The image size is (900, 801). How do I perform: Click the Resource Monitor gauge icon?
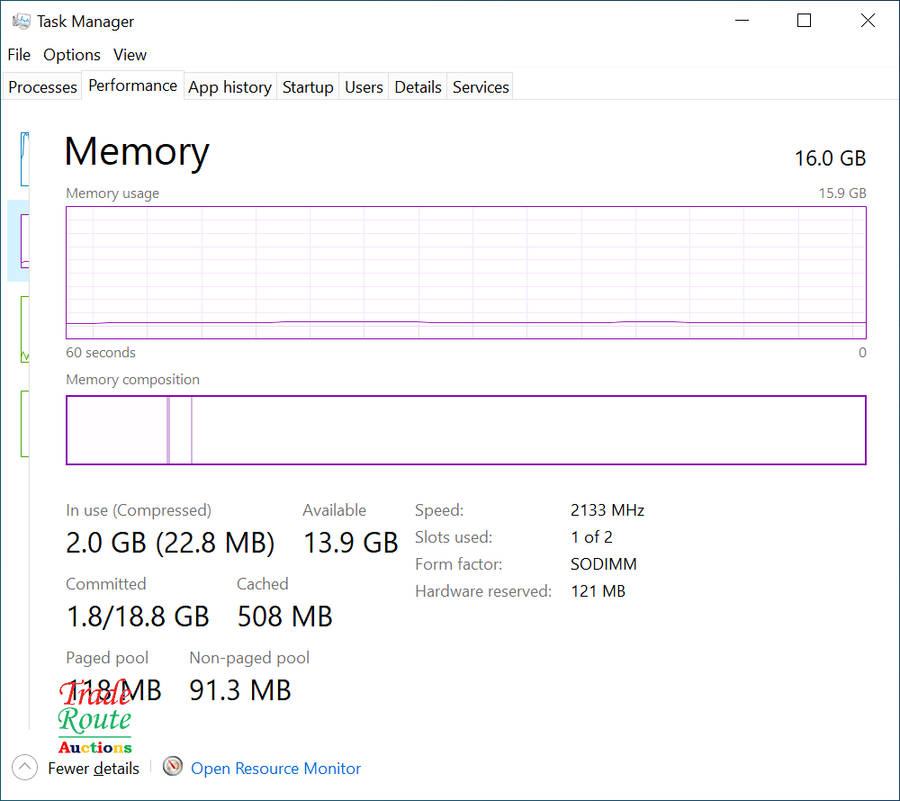coord(173,767)
